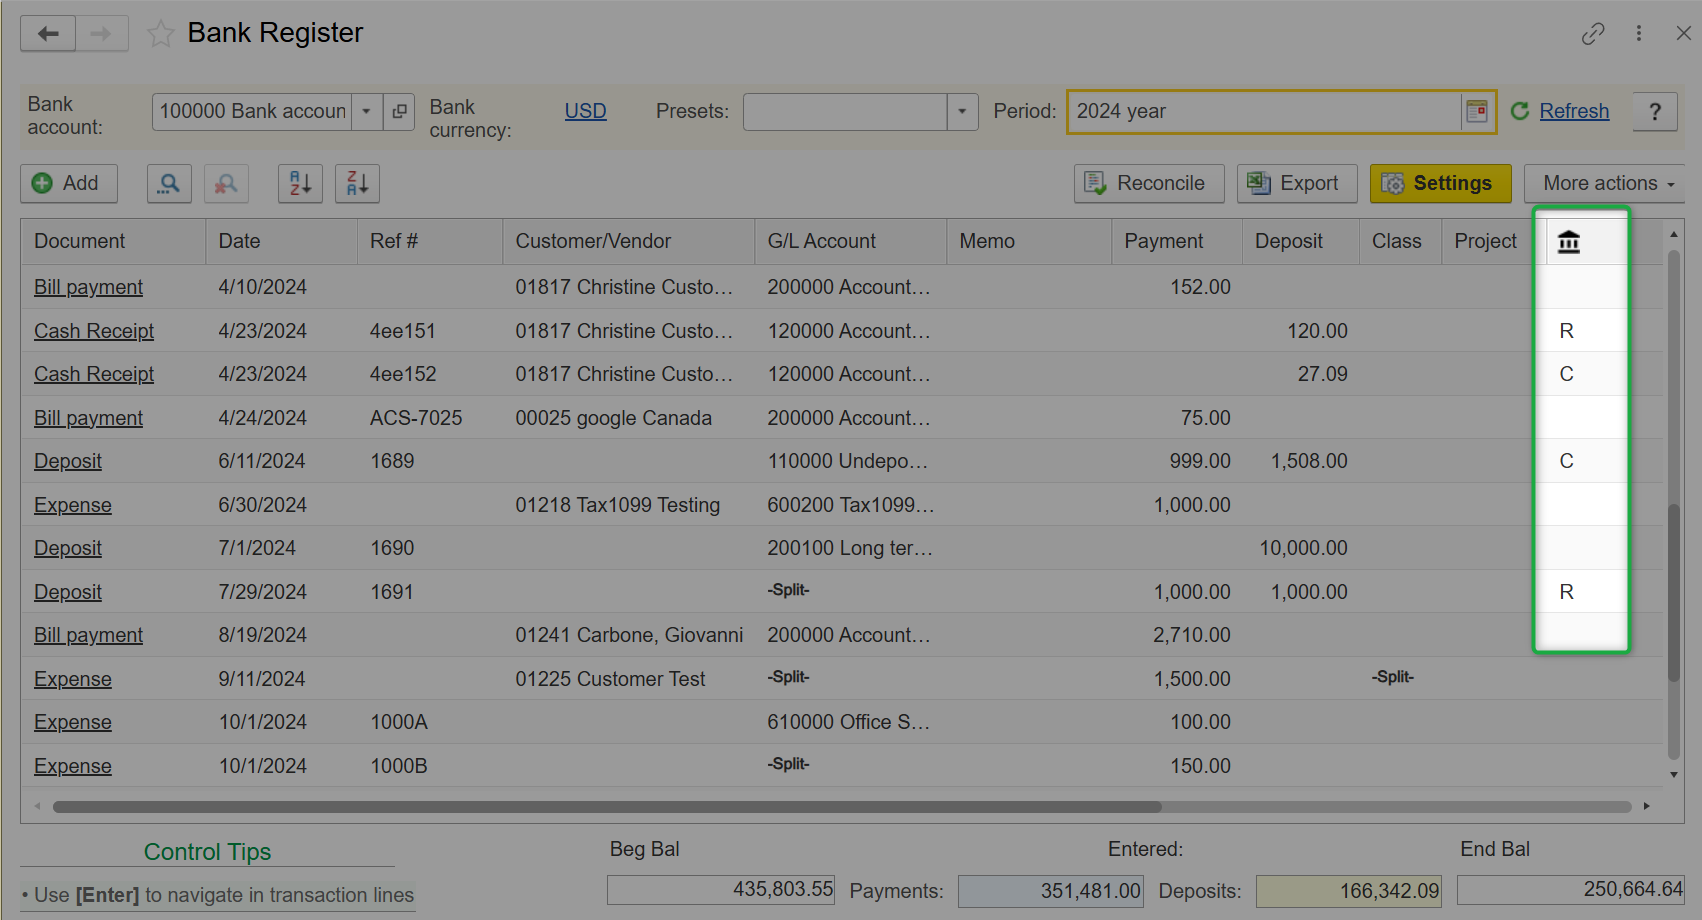Open Deposit with ref 1689
The image size is (1702, 920).
[68, 462]
